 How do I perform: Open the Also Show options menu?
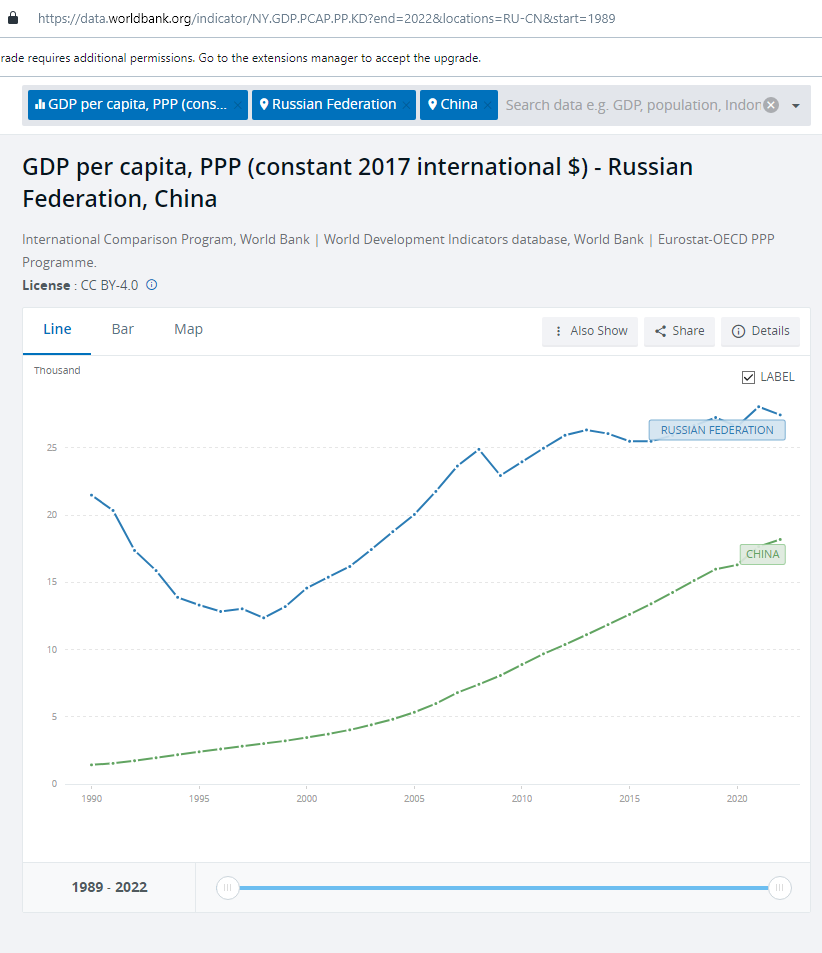point(590,331)
